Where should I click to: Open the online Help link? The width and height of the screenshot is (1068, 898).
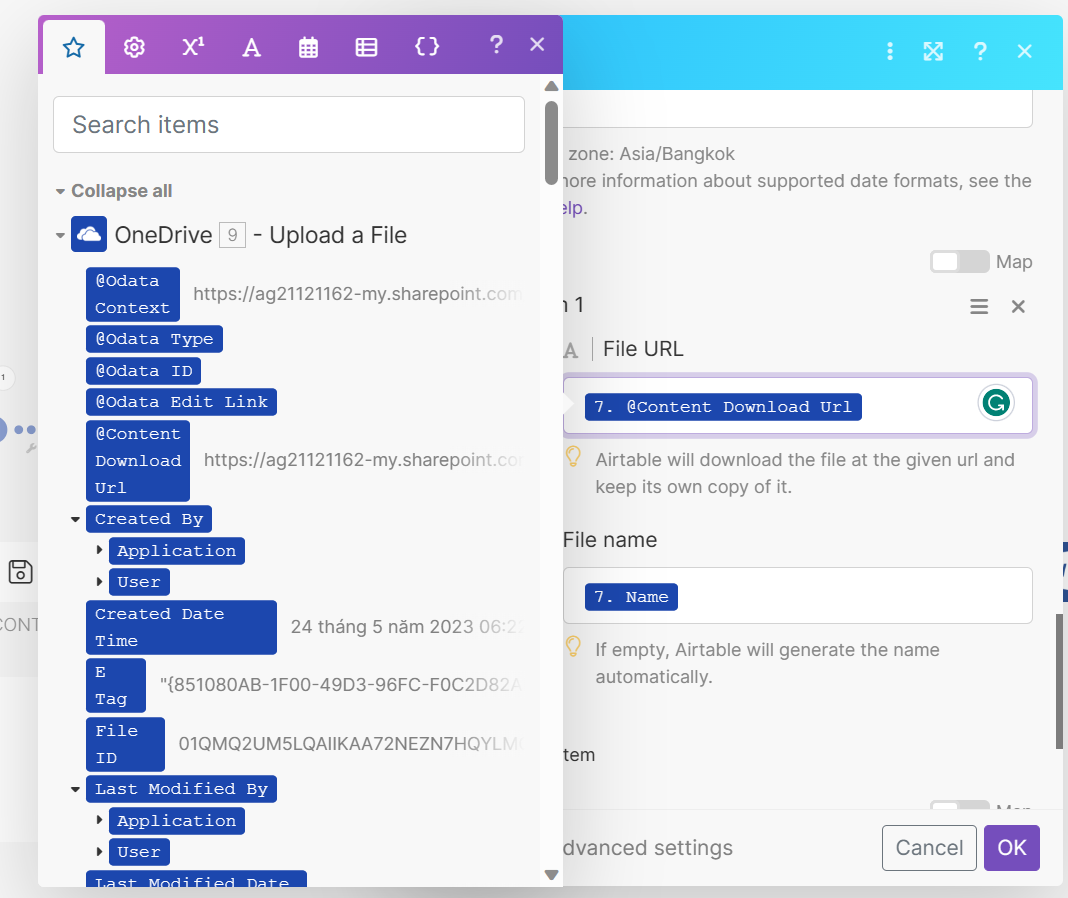[574, 208]
